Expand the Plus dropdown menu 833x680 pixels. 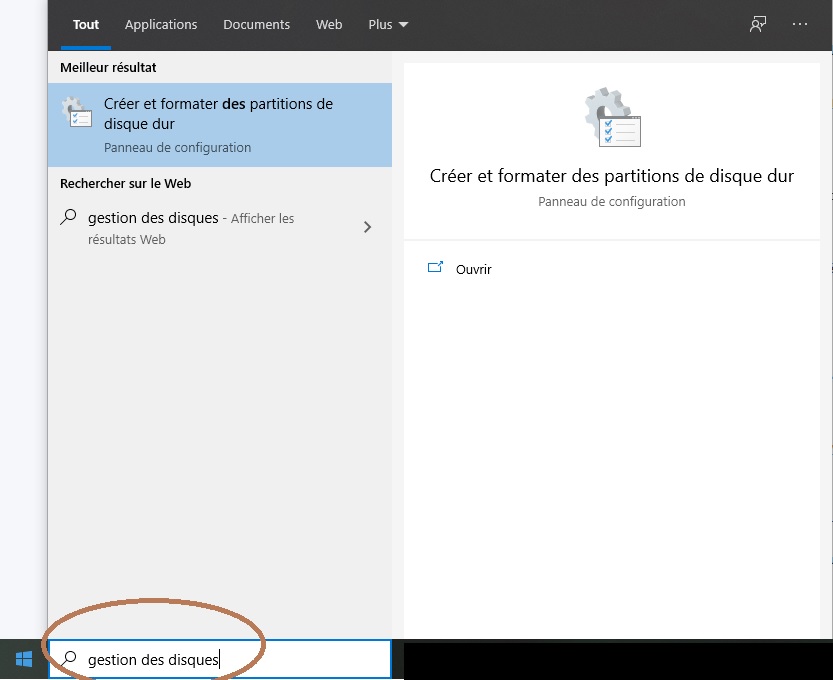coord(388,24)
